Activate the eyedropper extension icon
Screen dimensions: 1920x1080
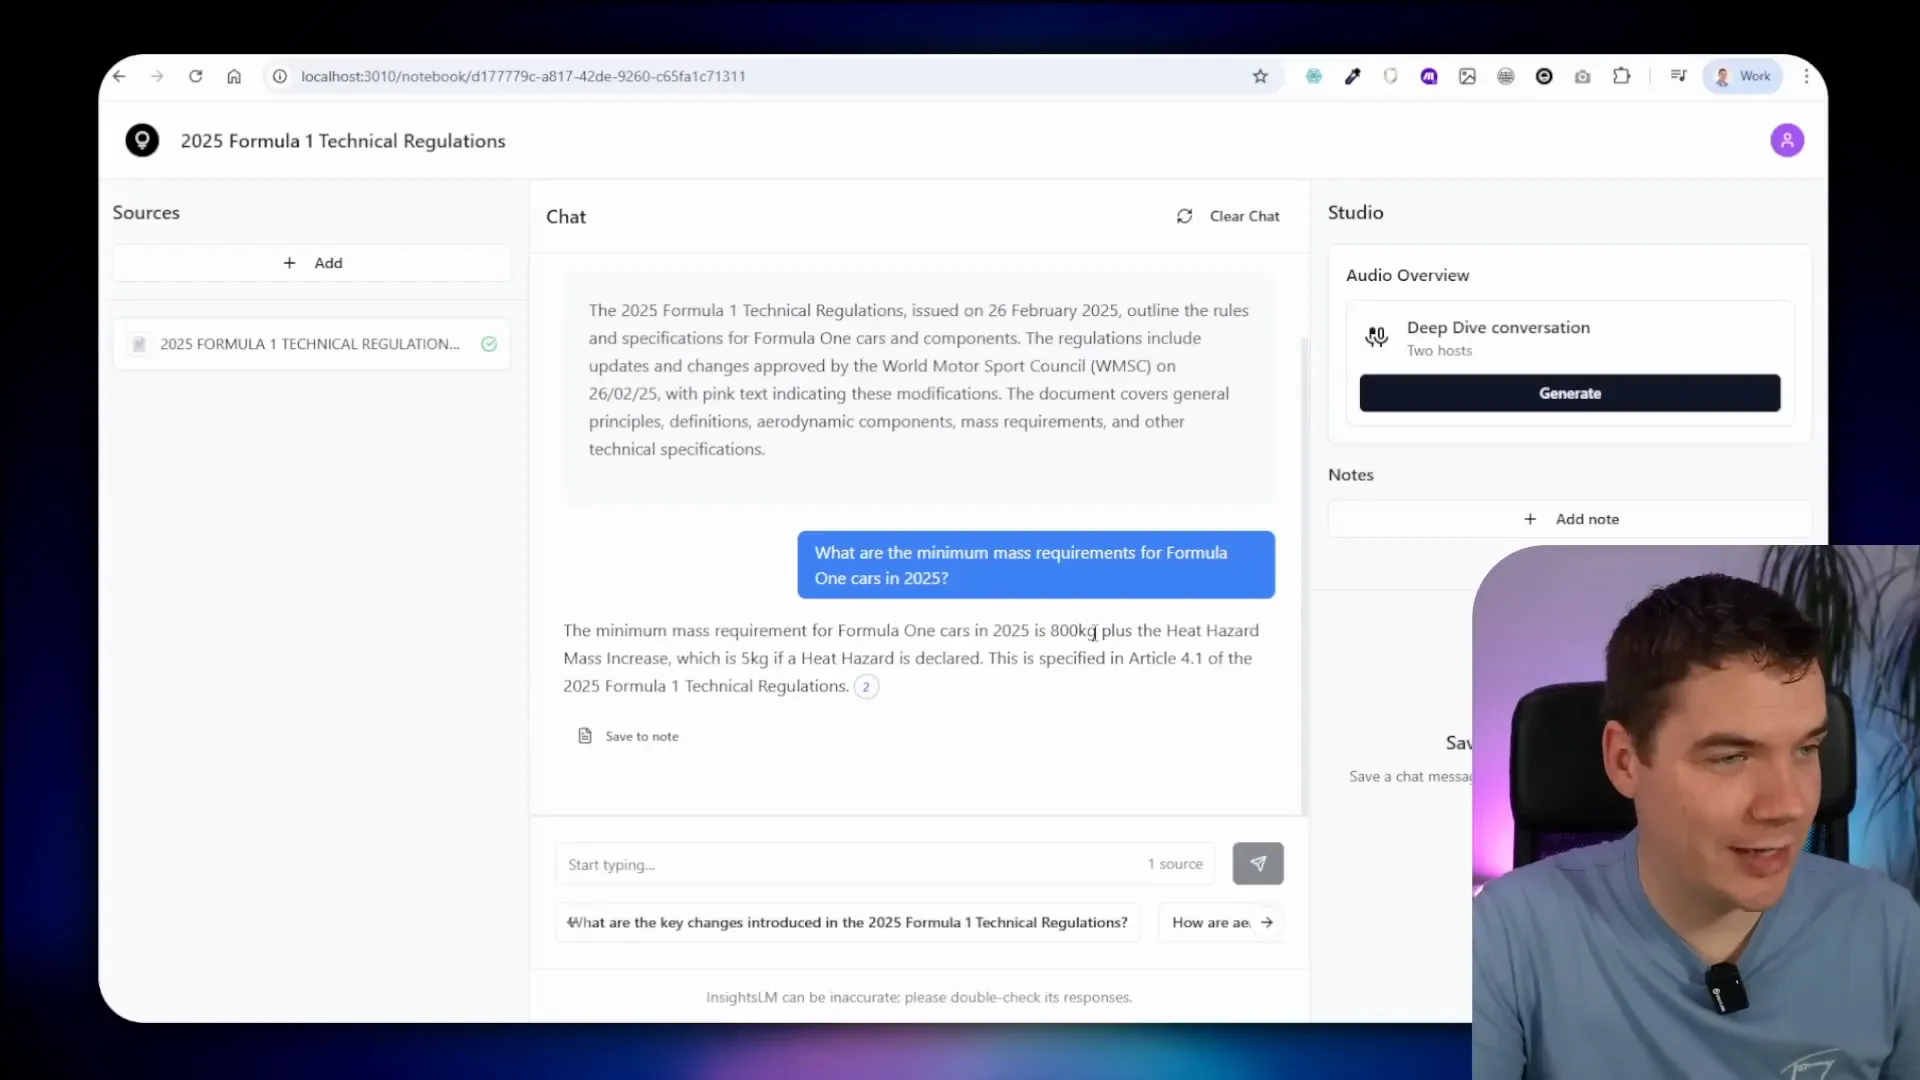click(x=1352, y=76)
